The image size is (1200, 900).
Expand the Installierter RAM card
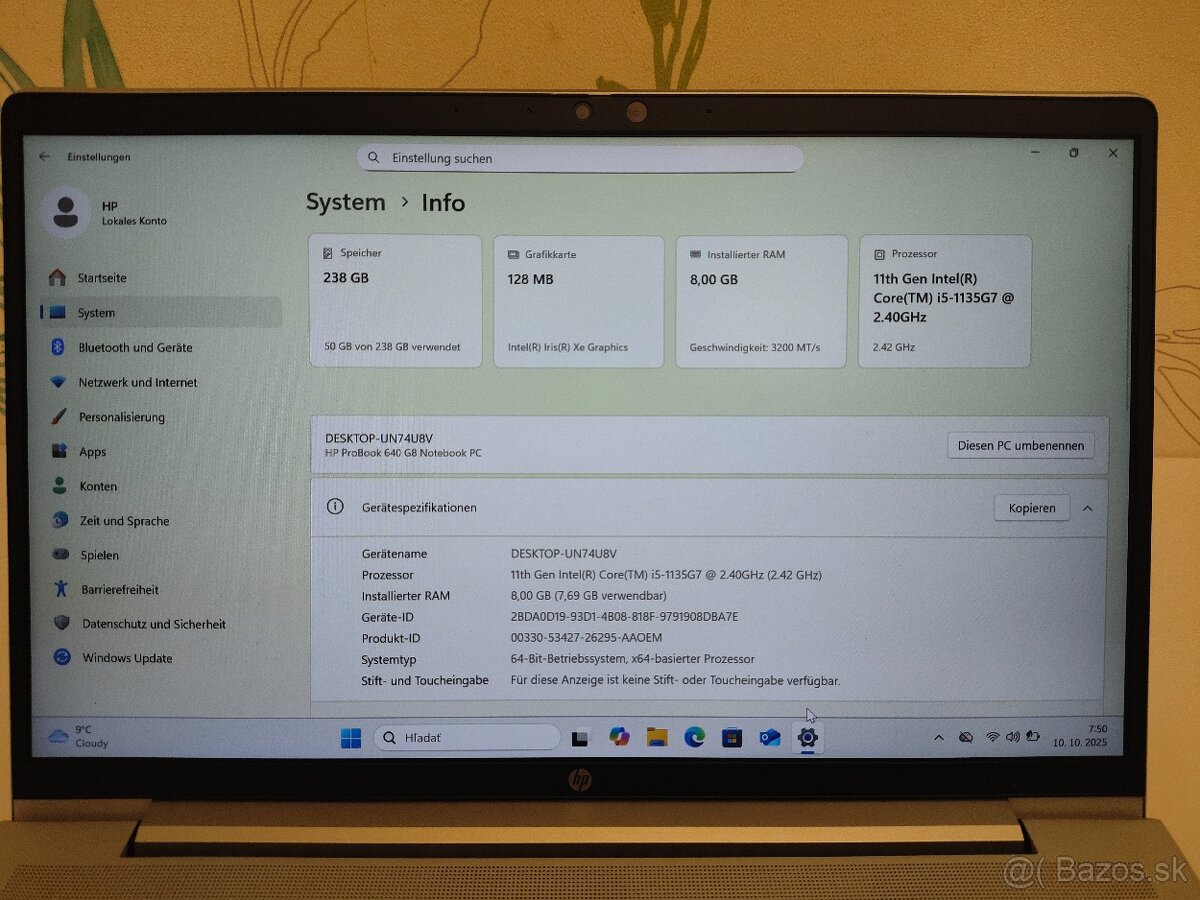(x=761, y=300)
